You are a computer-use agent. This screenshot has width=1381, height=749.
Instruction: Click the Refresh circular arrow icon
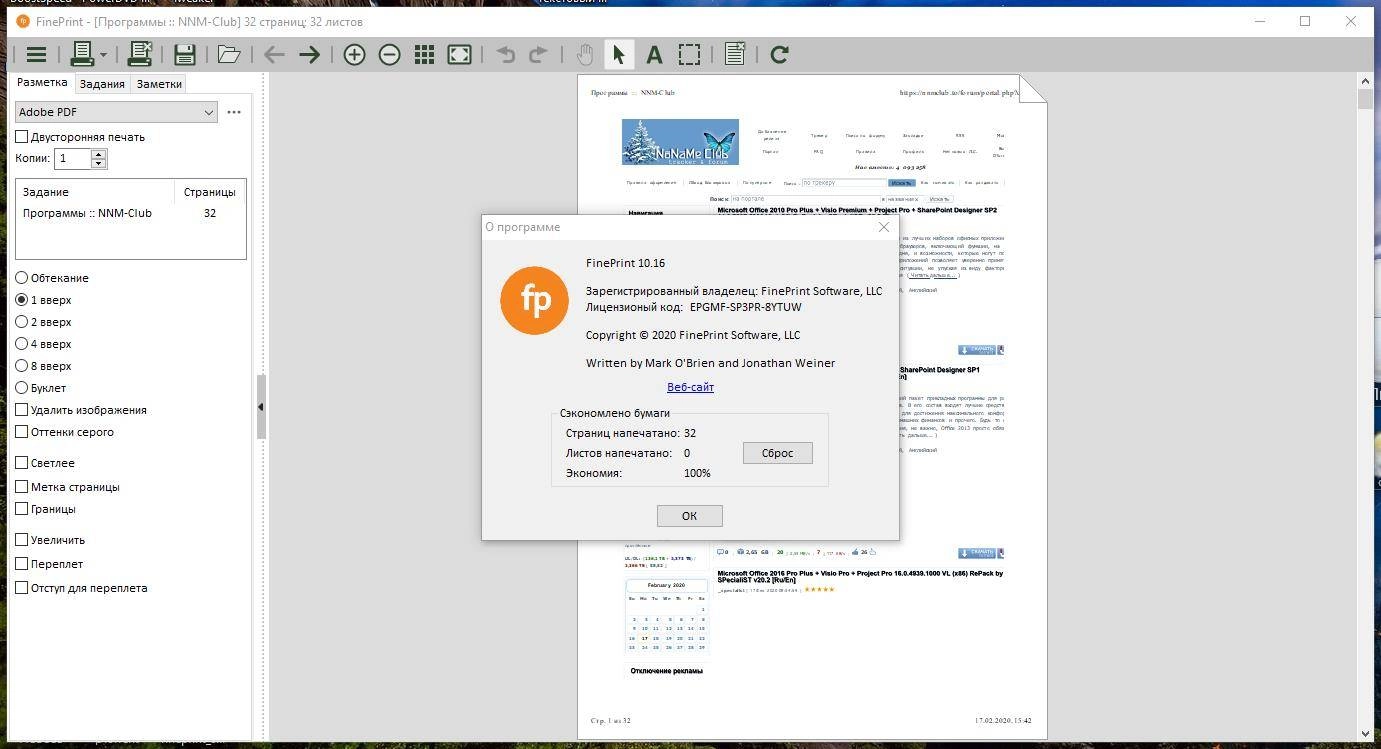(x=780, y=55)
